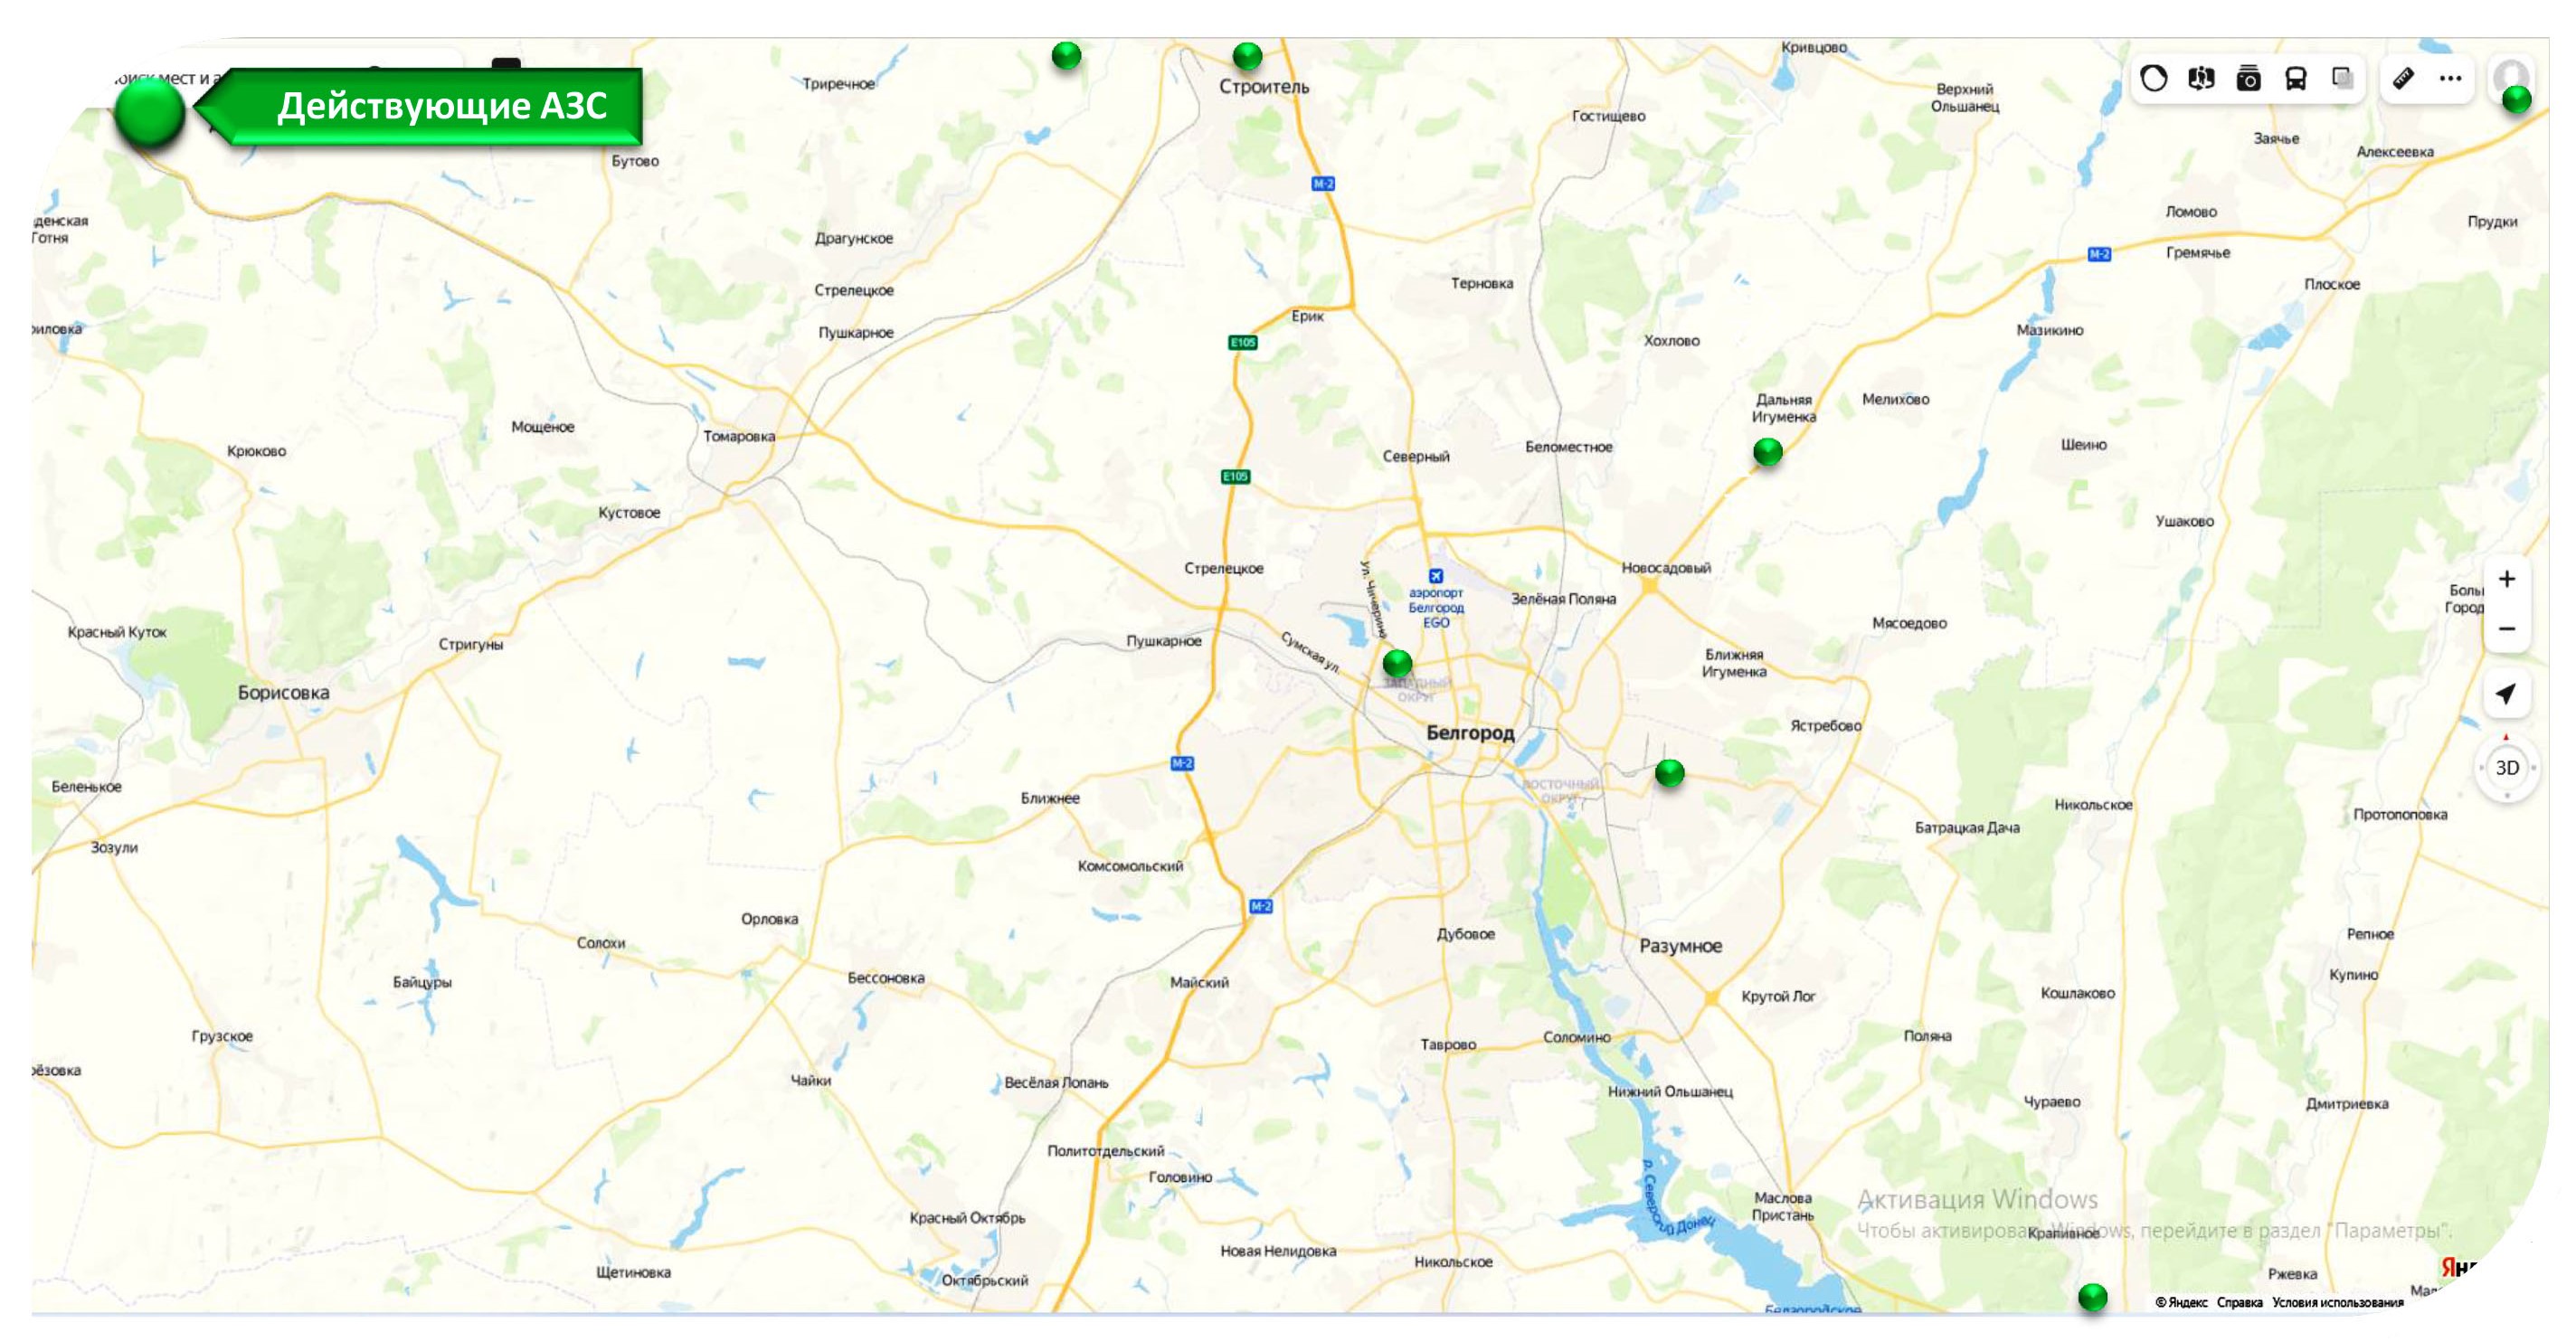Click the Крутой Лог label
Viewport: 2576px width, 1342px height.
(x=1778, y=996)
